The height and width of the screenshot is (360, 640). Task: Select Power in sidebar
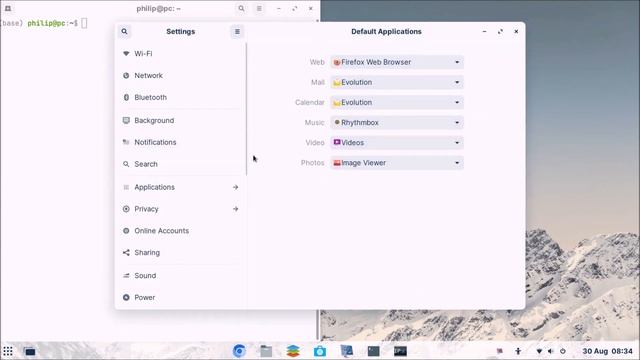click(x=180, y=298)
